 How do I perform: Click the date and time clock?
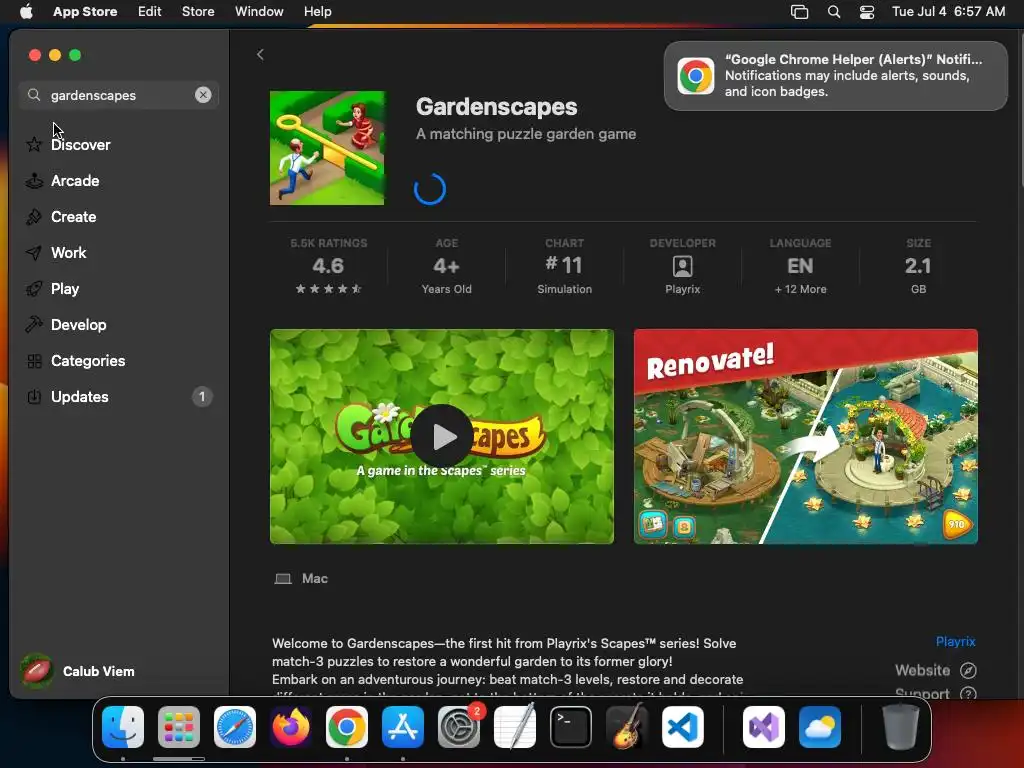[948, 11]
